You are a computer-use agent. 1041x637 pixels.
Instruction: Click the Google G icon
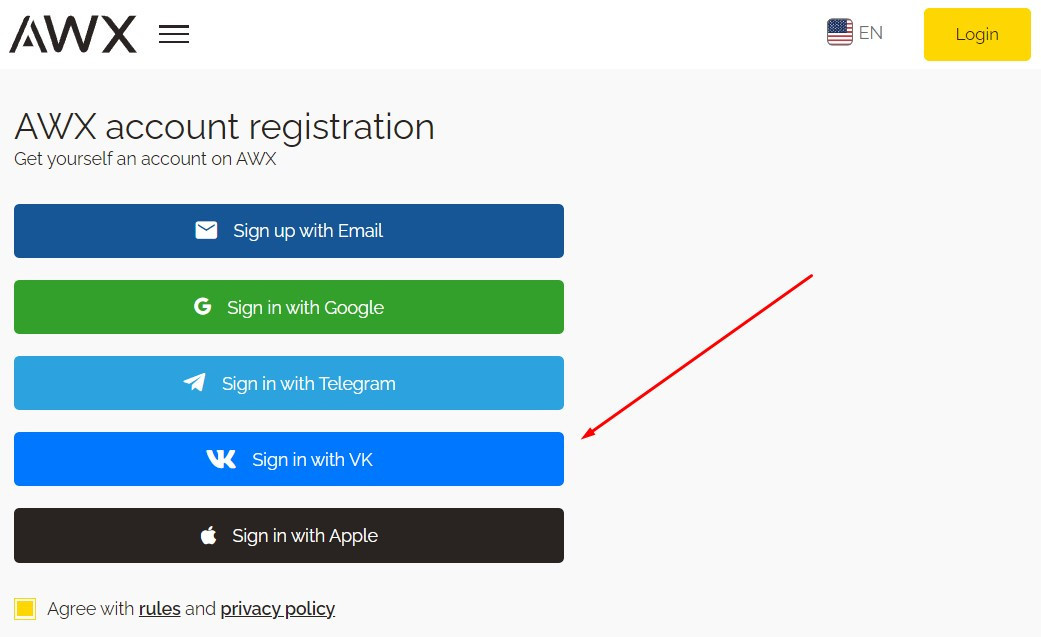pos(202,307)
